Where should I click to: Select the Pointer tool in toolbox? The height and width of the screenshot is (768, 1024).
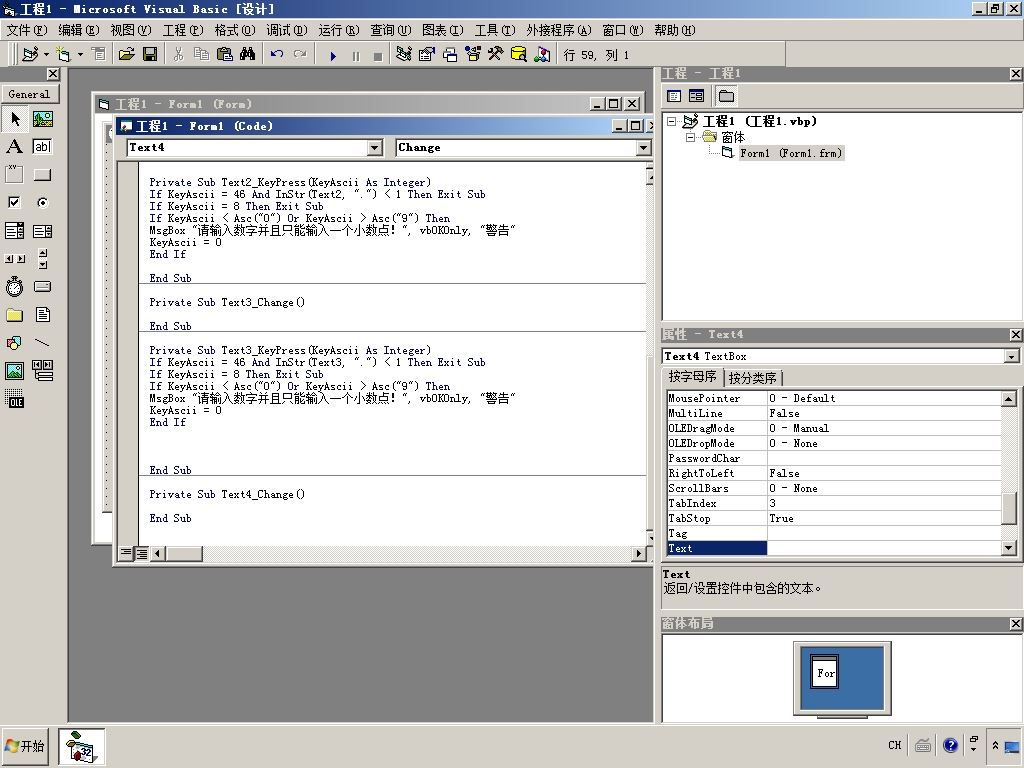tap(14, 119)
